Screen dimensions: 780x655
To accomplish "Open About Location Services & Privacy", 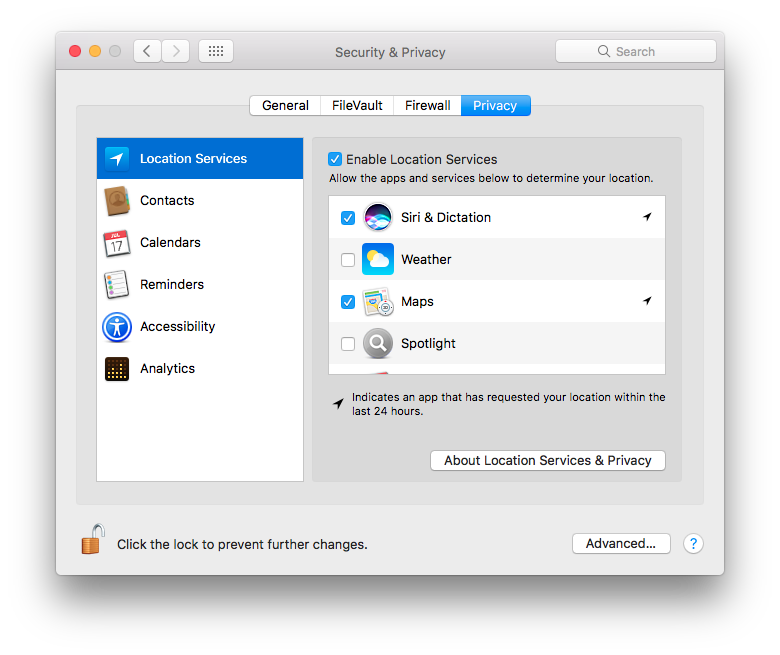I will 548,461.
